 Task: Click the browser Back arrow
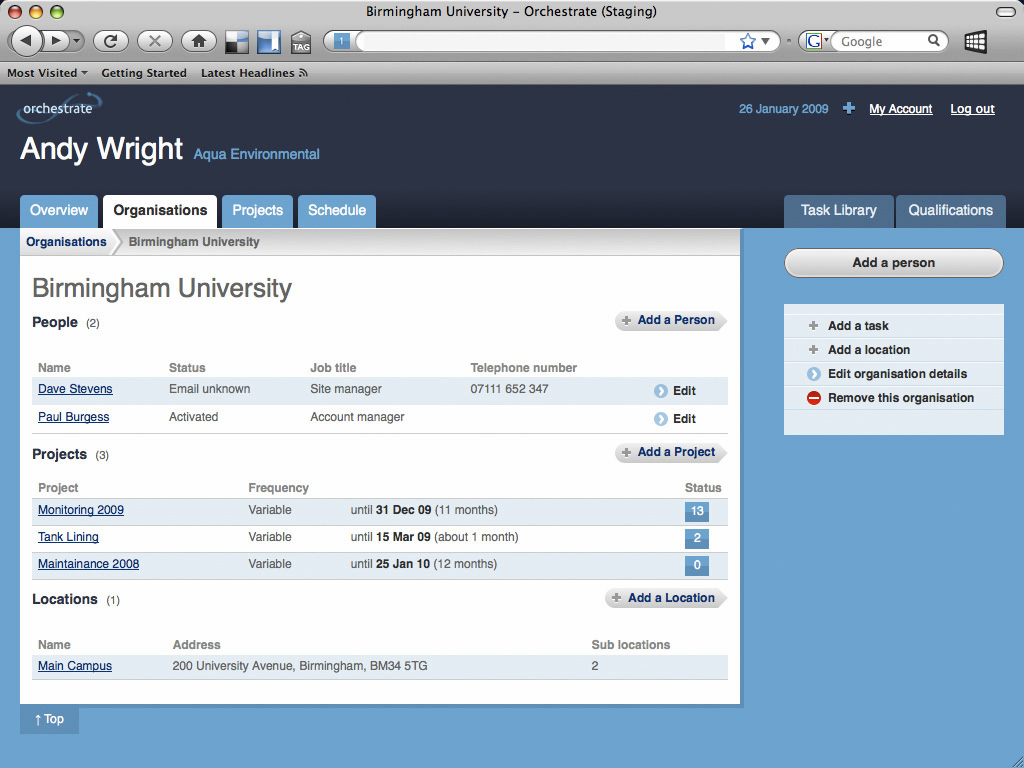click(26, 41)
